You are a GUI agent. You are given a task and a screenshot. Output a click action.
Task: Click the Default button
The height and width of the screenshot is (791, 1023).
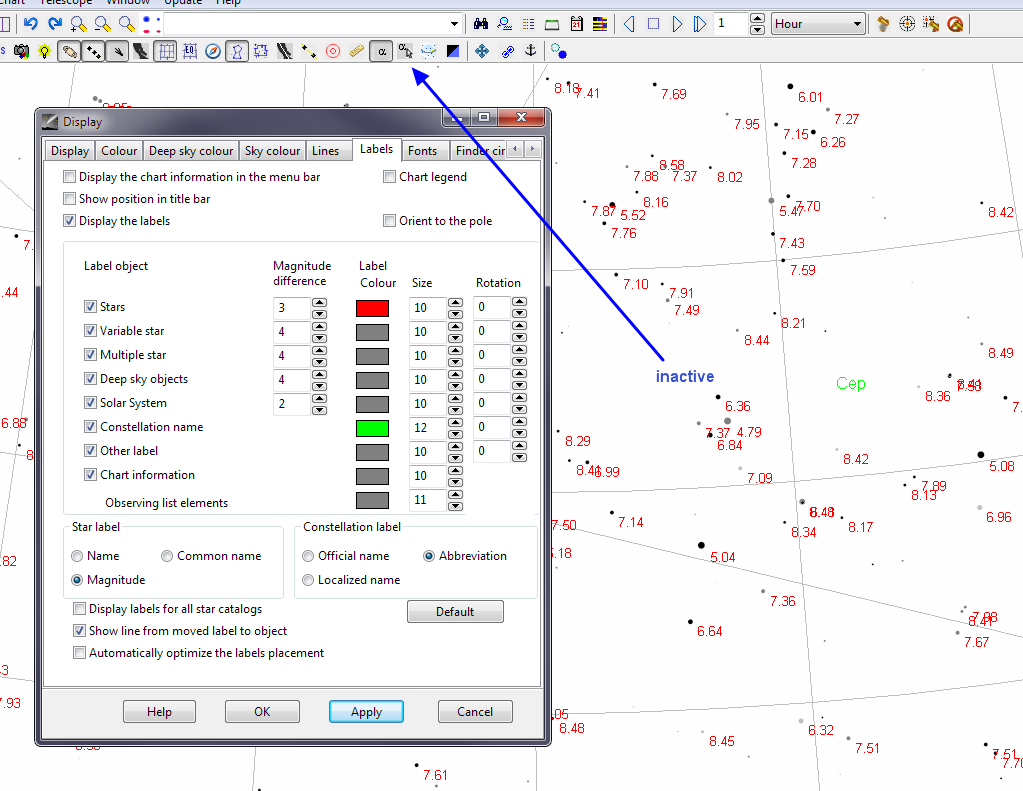[x=455, y=612]
